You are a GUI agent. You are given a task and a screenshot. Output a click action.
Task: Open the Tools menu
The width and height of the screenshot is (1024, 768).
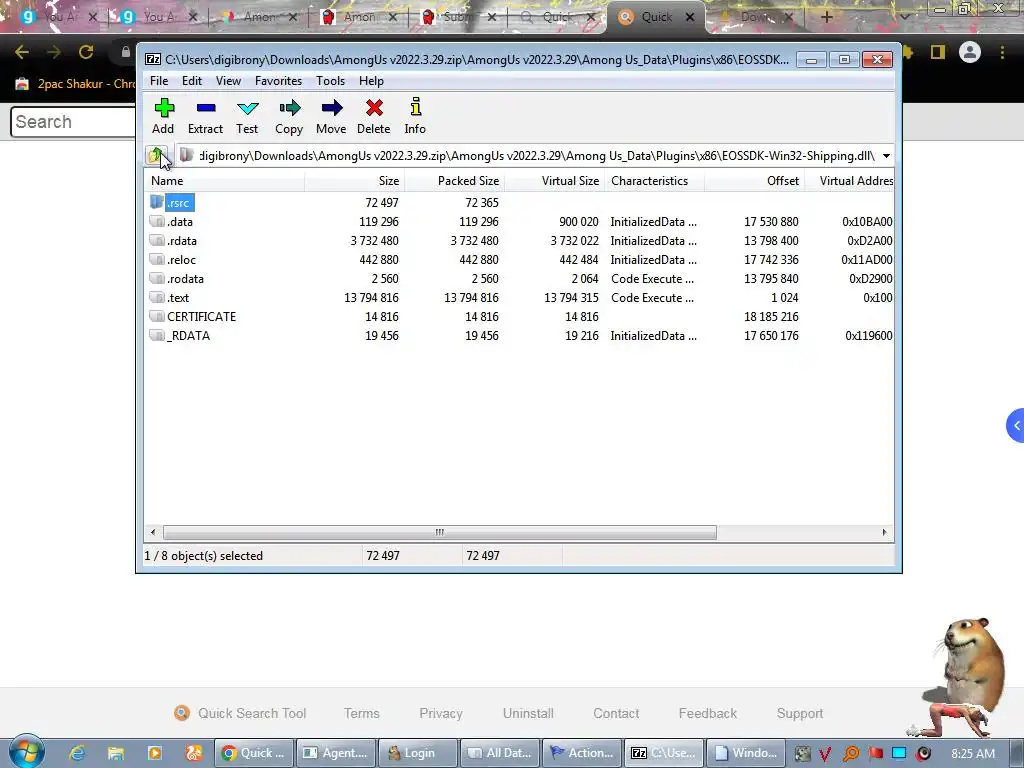click(330, 81)
